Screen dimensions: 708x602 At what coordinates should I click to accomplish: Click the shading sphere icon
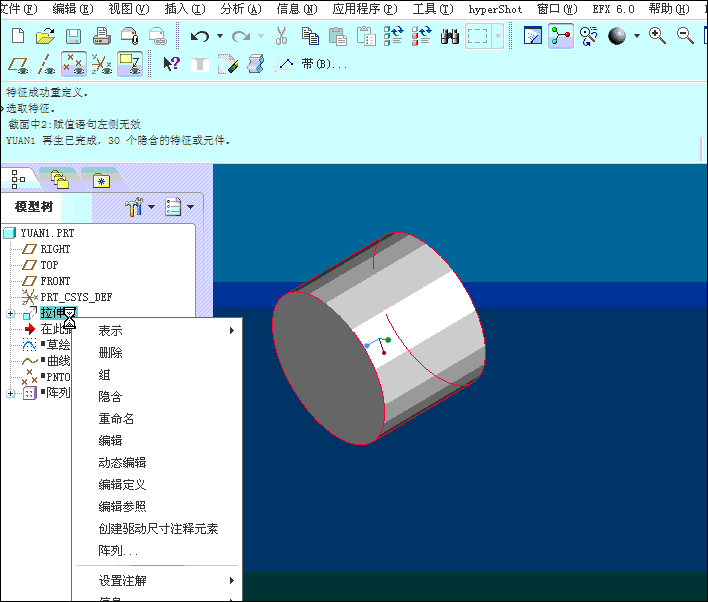coord(617,36)
